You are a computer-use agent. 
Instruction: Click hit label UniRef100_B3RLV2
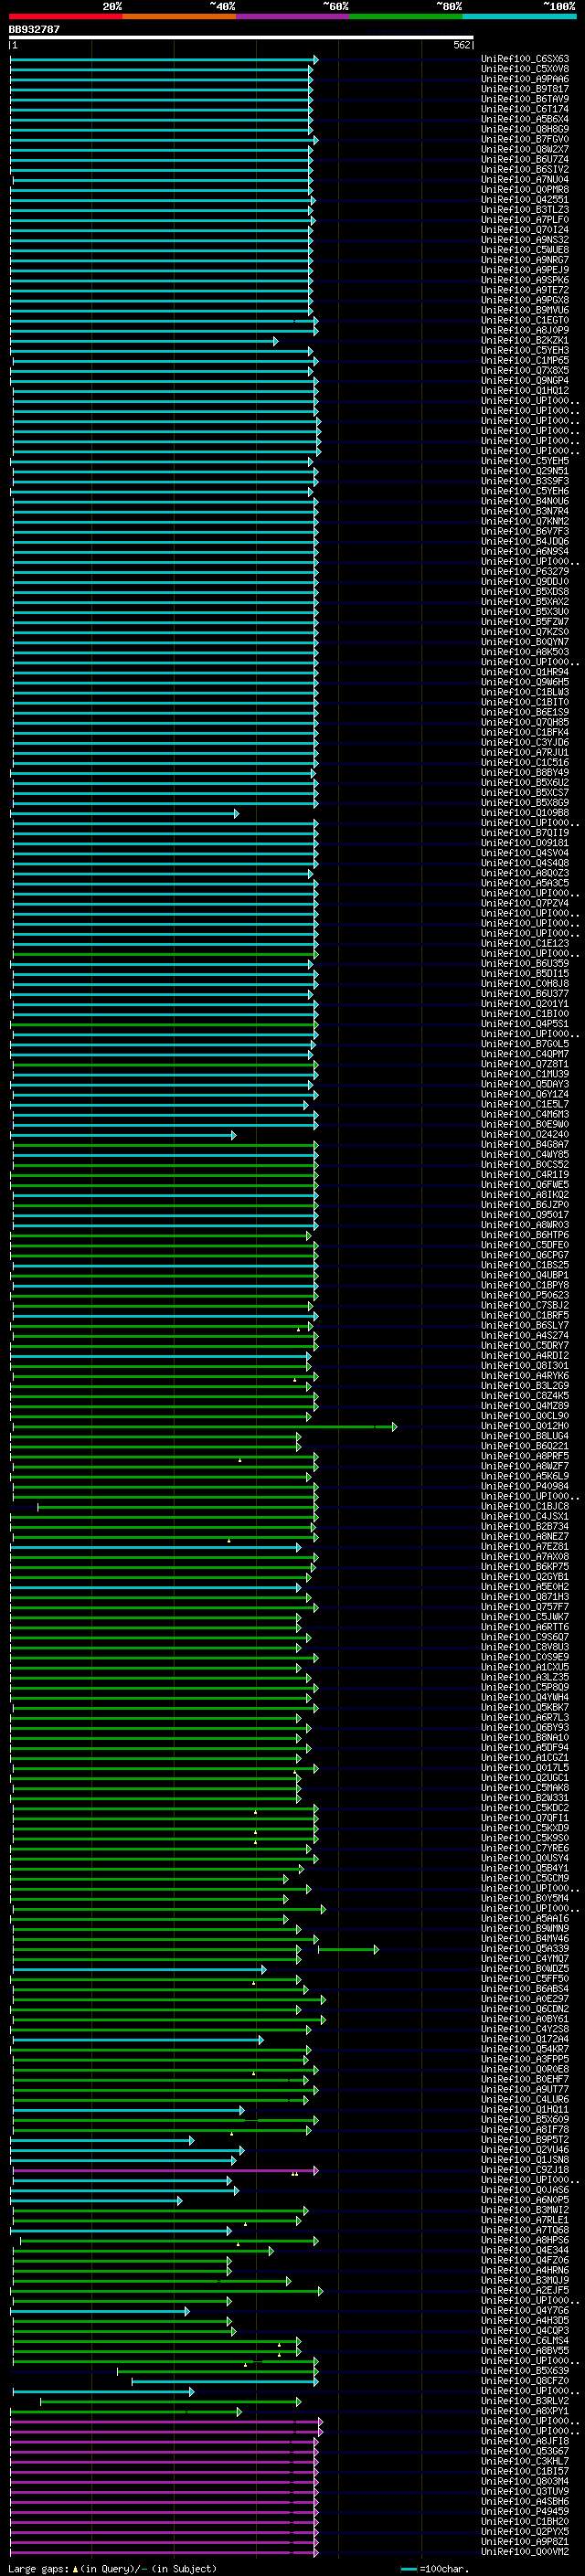tap(525, 2401)
